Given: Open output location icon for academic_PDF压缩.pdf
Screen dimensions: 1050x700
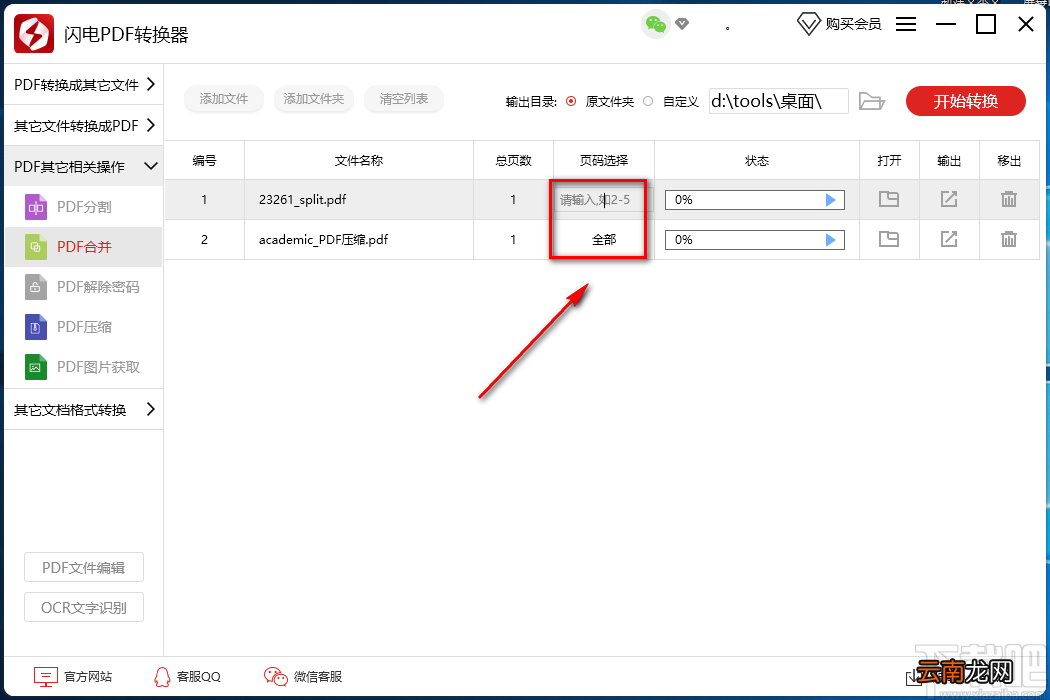Looking at the screenshot, I should pos(949,239).
